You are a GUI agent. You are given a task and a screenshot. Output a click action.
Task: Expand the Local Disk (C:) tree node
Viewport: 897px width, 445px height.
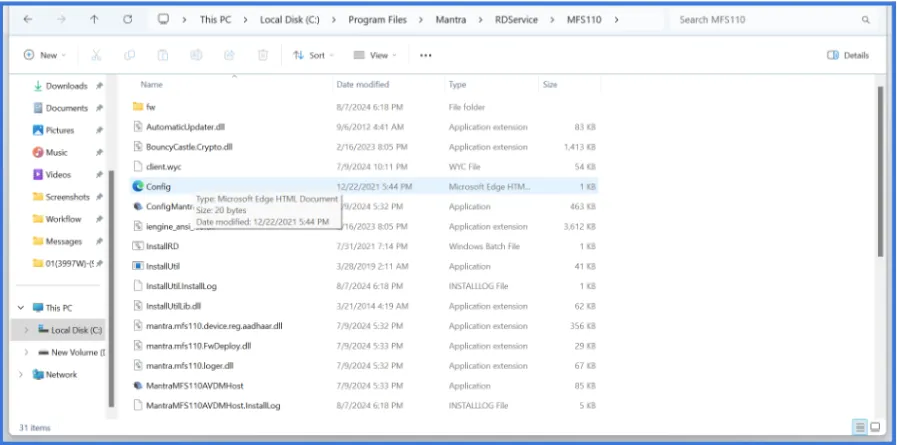tap(26, 330)
